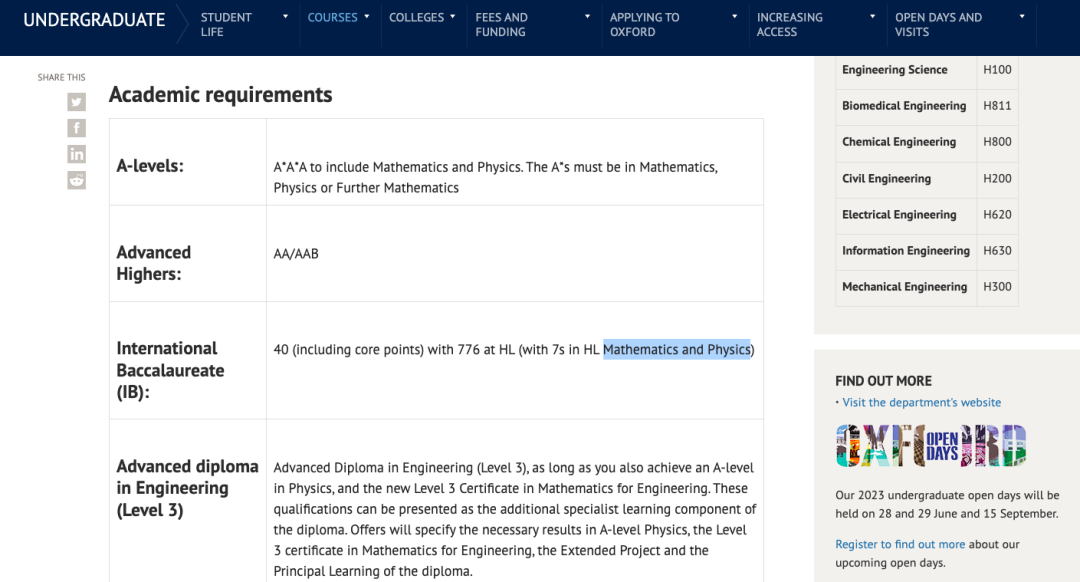Visit the department's website link
Screen dimensions: 1080x582
click(922, 402)
